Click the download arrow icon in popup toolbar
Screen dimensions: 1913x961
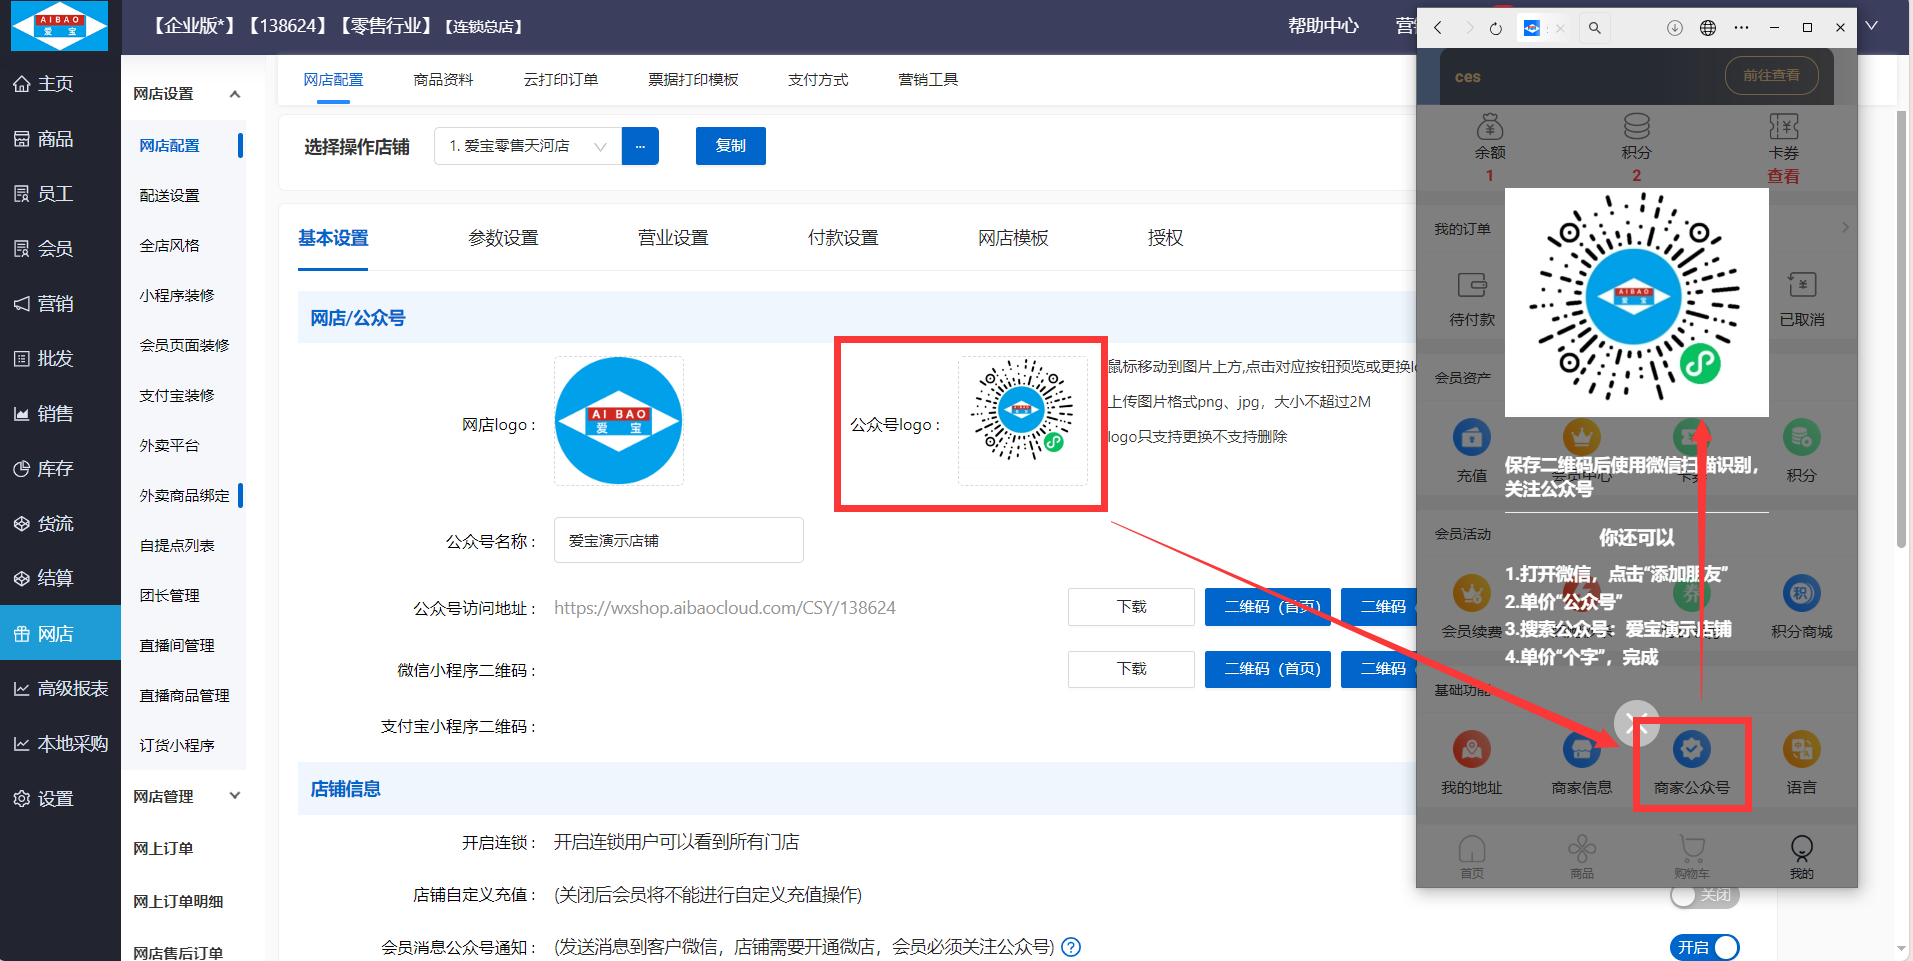tap(1674, 28)
